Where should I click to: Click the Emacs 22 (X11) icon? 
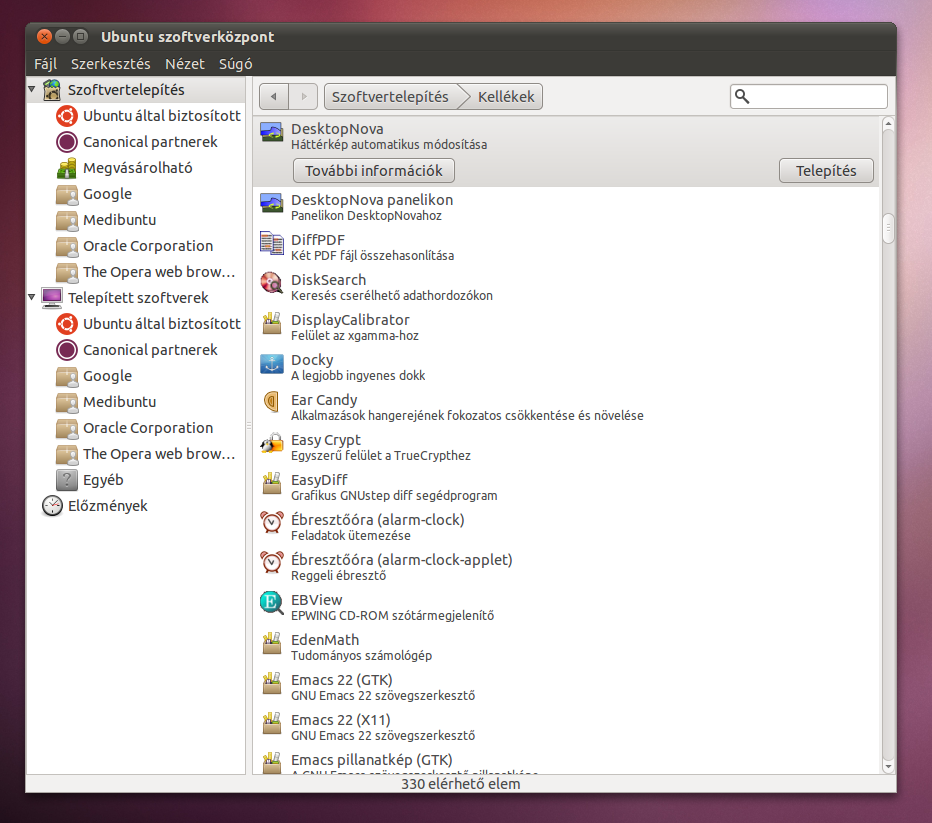click(272, 723)
